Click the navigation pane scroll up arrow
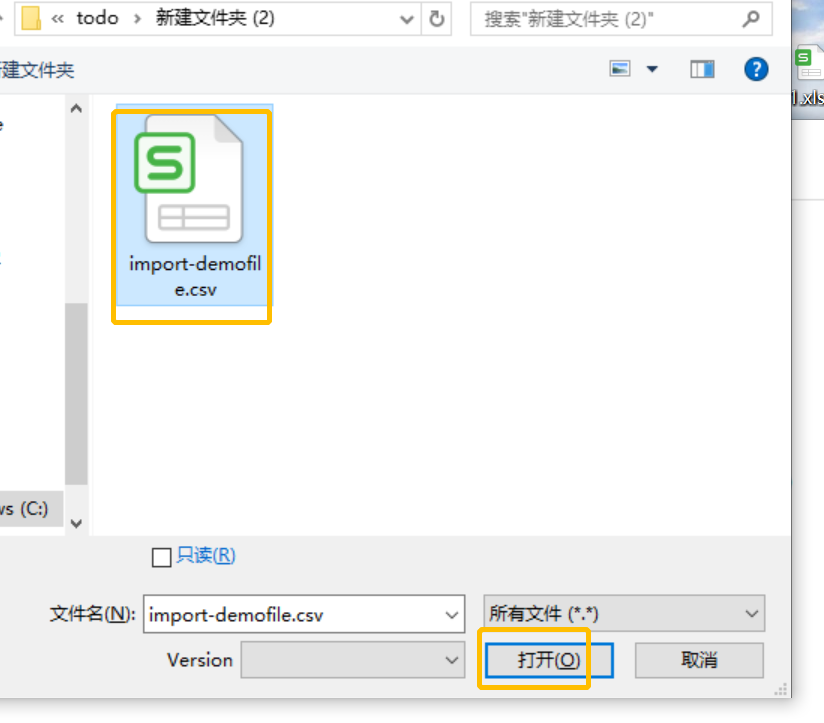Image resolution: width=824 pixels, height=723 pixels. 76,109
